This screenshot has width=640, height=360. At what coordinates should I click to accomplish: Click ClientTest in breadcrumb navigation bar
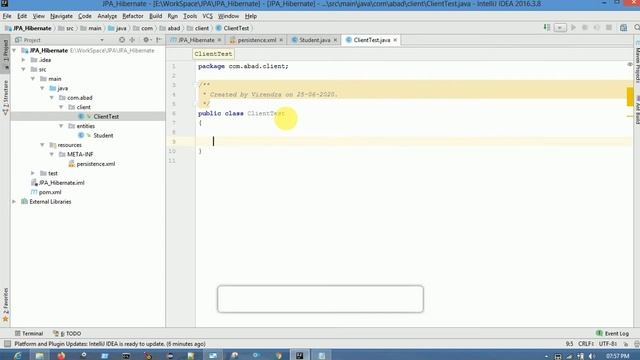[232, 28]
